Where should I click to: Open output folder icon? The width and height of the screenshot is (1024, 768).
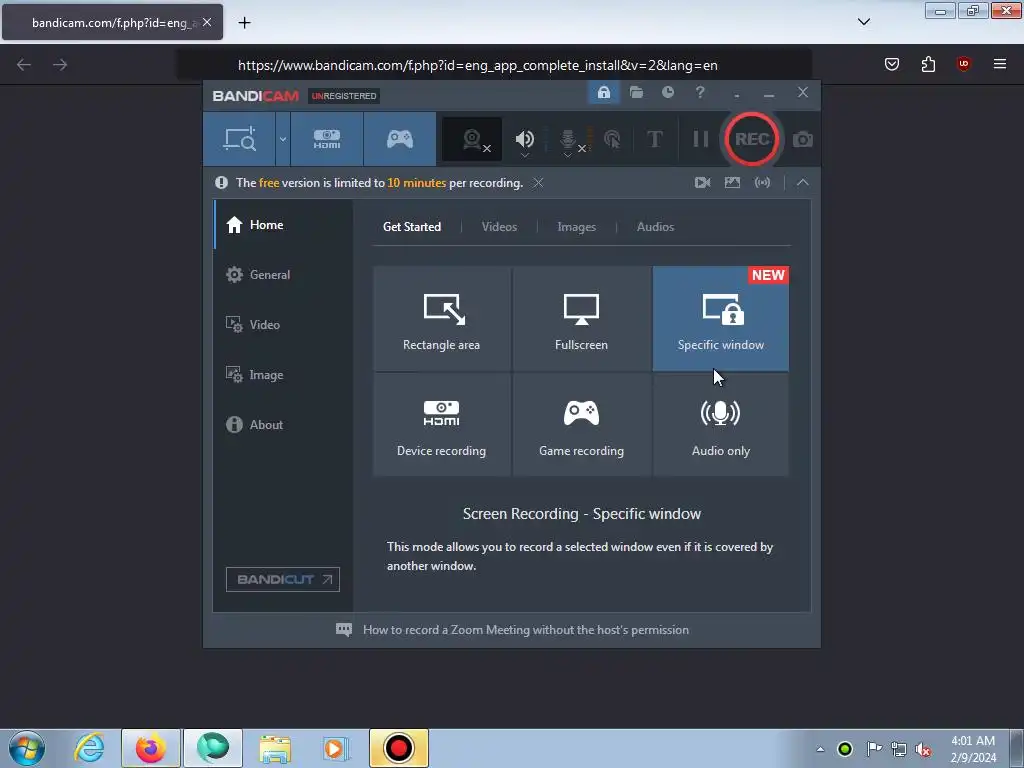coord(636,93)
